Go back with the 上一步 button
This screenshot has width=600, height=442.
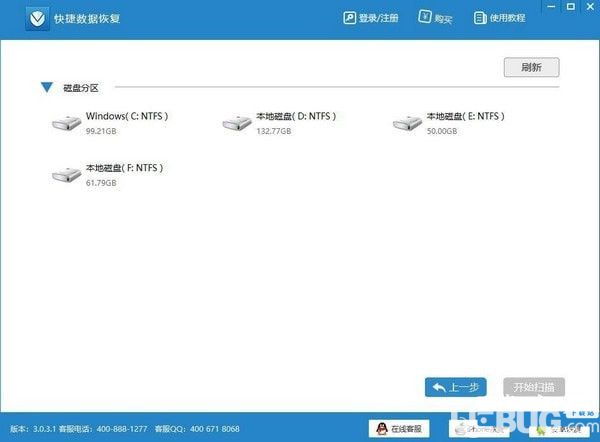coord(455,387)
